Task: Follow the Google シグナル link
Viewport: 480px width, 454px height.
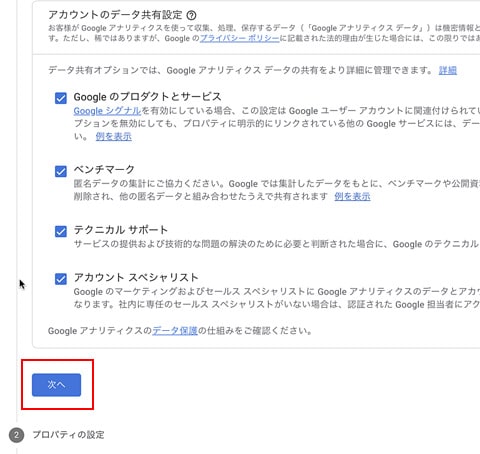Action: point(107,111)
